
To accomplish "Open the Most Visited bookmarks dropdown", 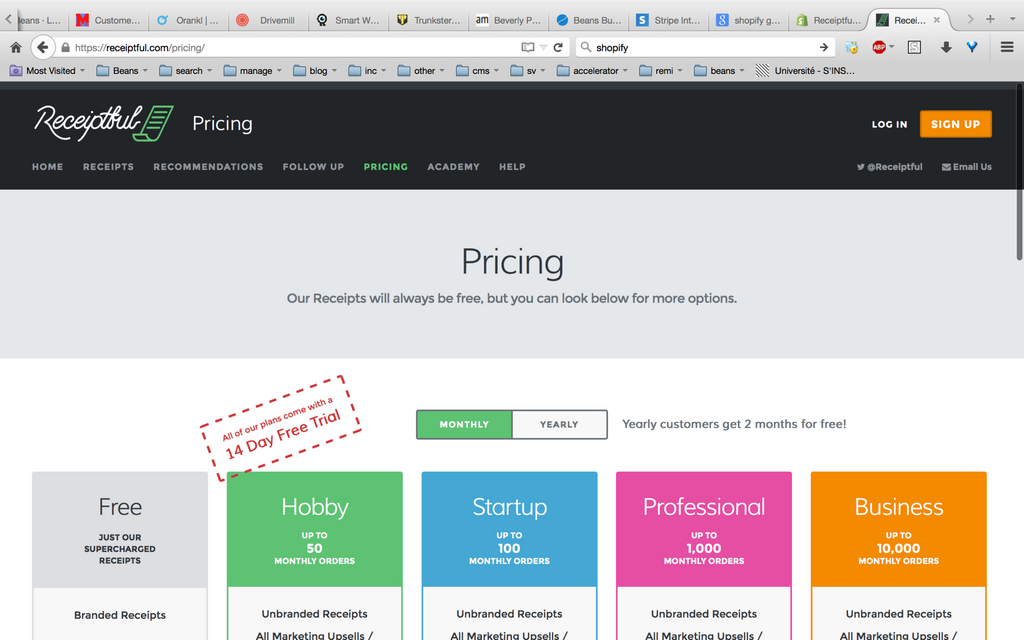I will pos(47,71).
